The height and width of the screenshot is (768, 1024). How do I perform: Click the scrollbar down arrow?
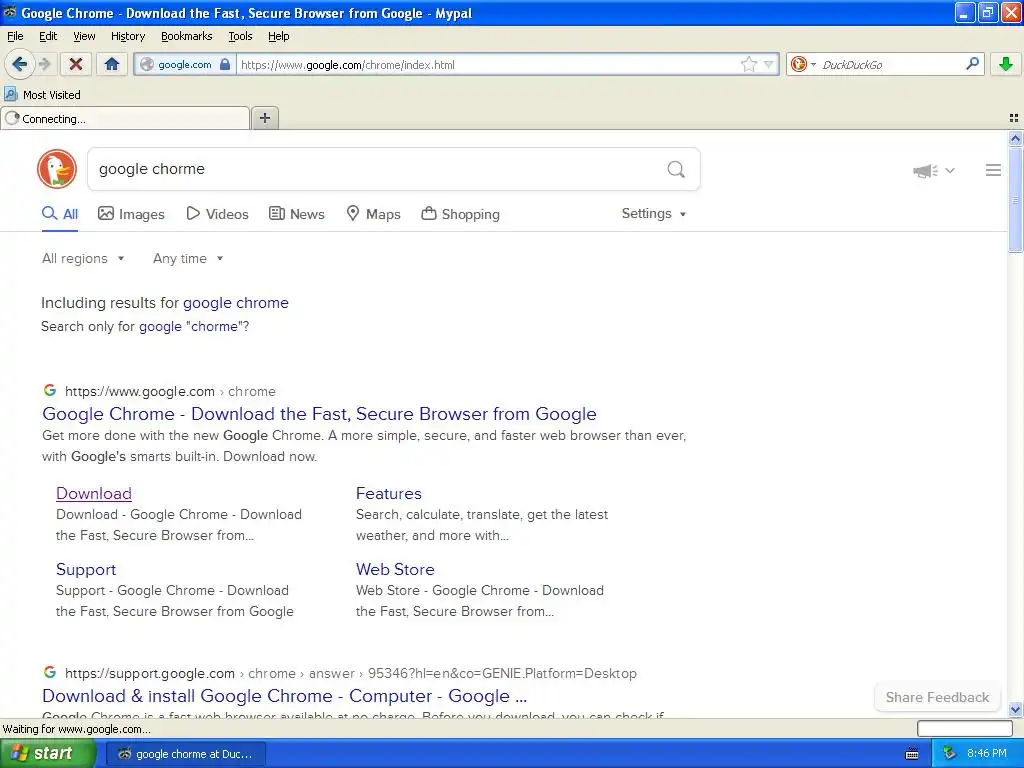click(1015, 709)
